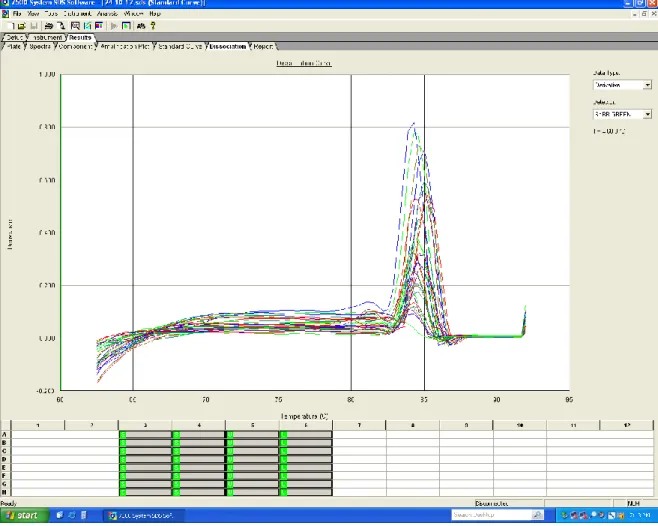Select plate column header 8
This screenshot has width=658, height=526.
tap(413, 425)
